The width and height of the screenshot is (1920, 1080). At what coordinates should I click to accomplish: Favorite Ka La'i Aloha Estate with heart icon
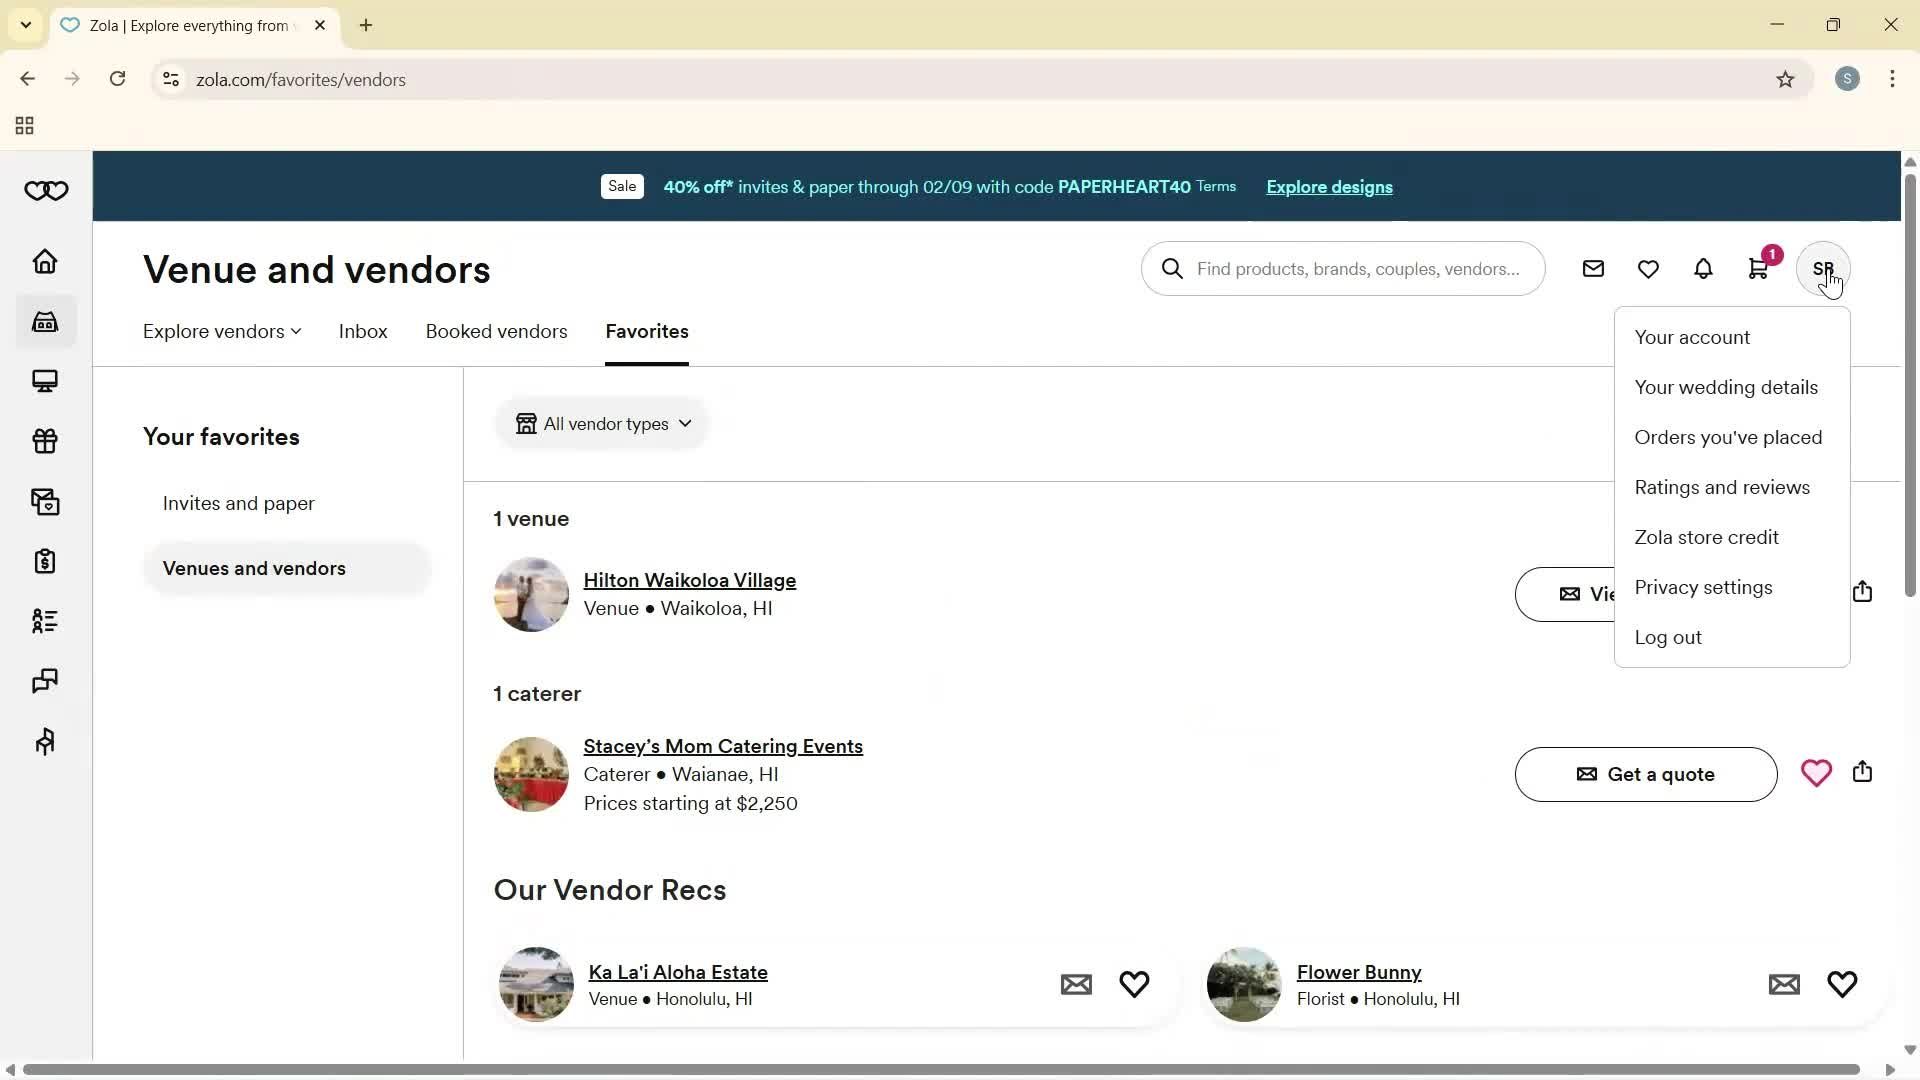point(1134,984)
